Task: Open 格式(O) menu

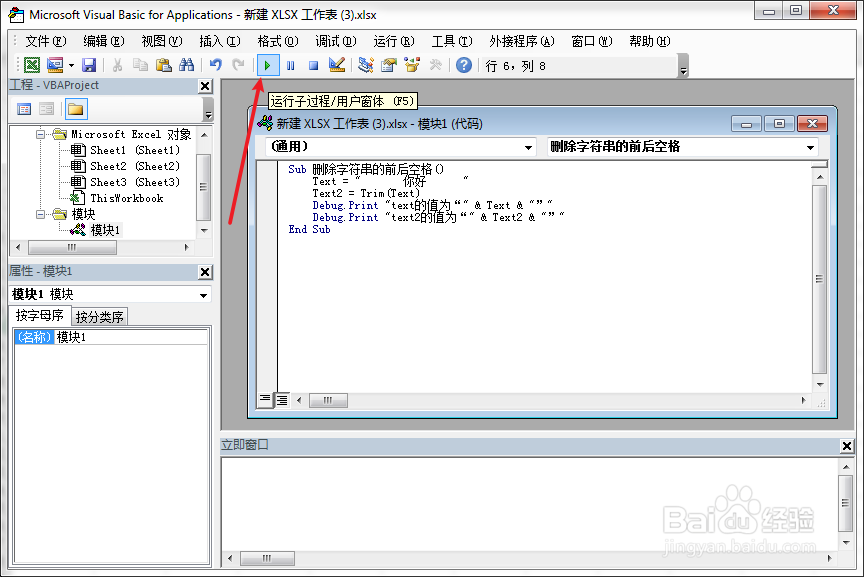Action: tap(278, 41)
